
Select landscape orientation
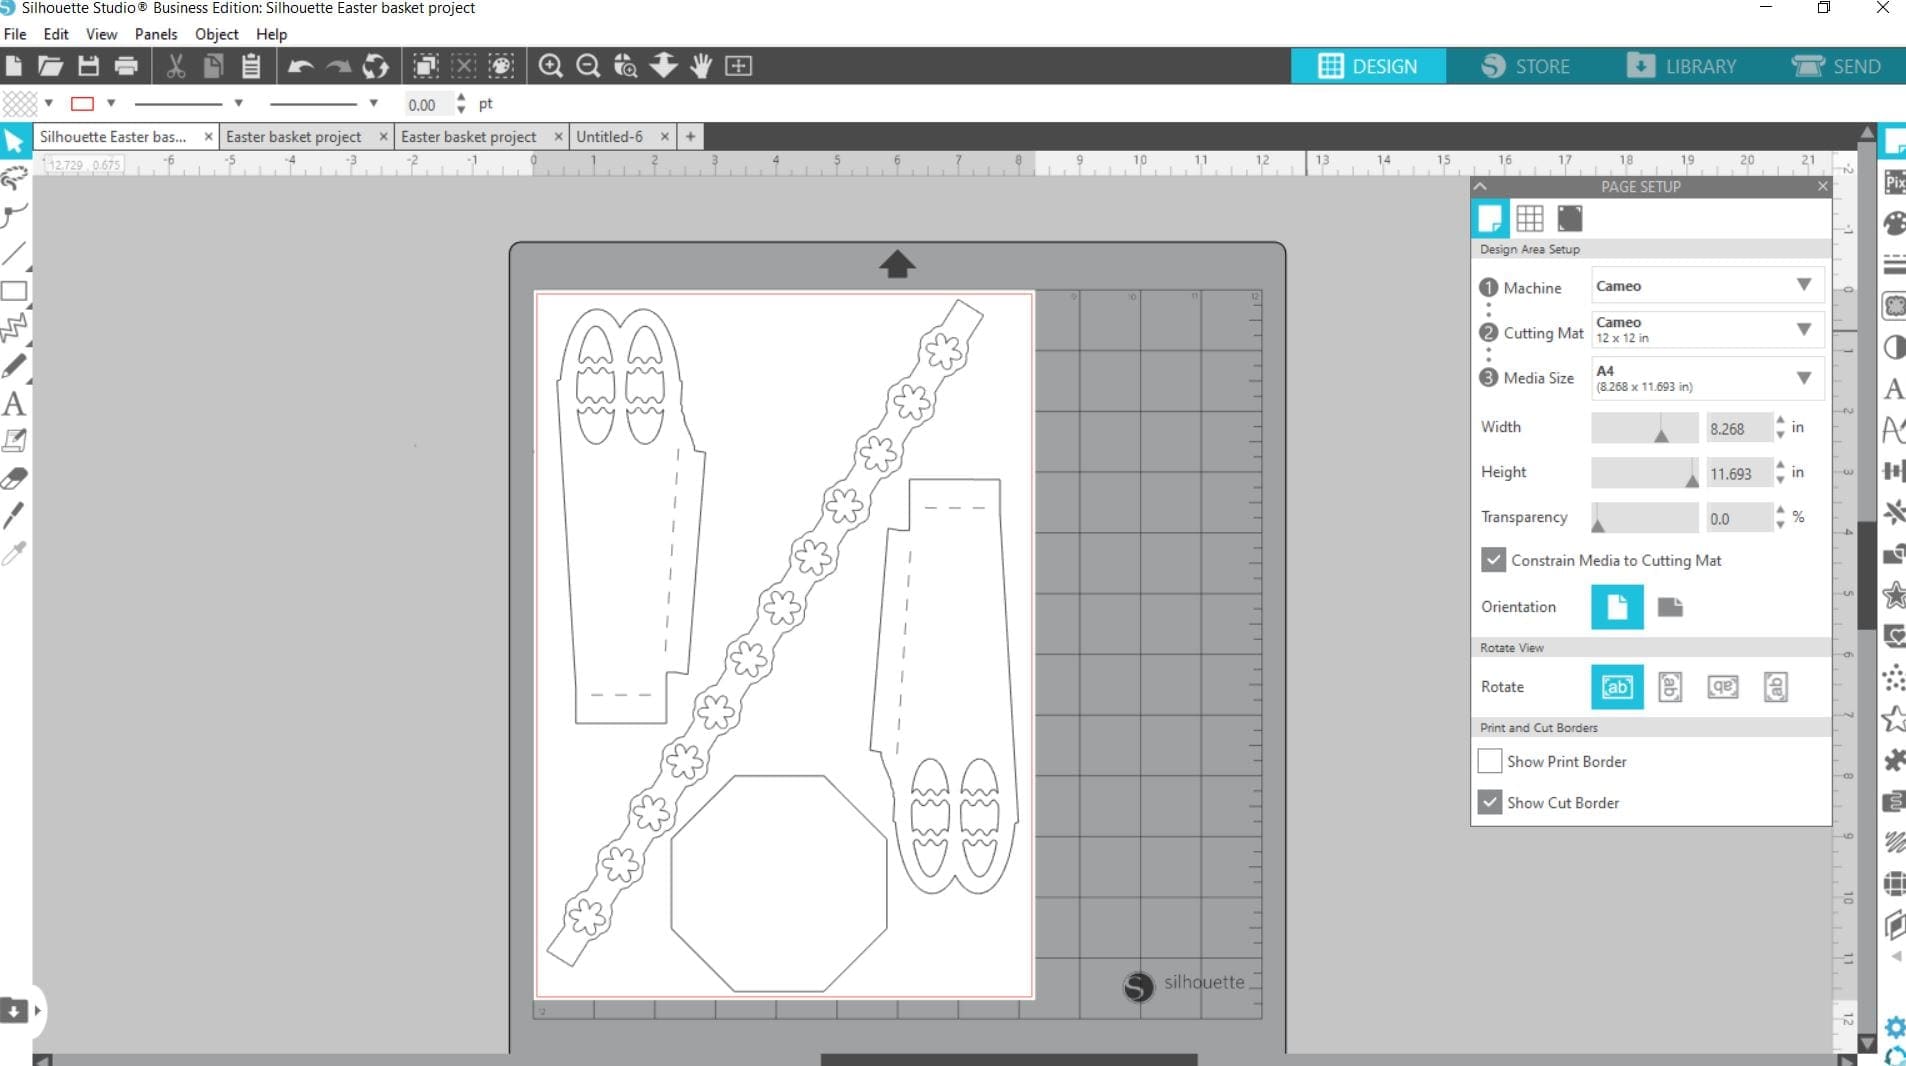point(1670,607)
